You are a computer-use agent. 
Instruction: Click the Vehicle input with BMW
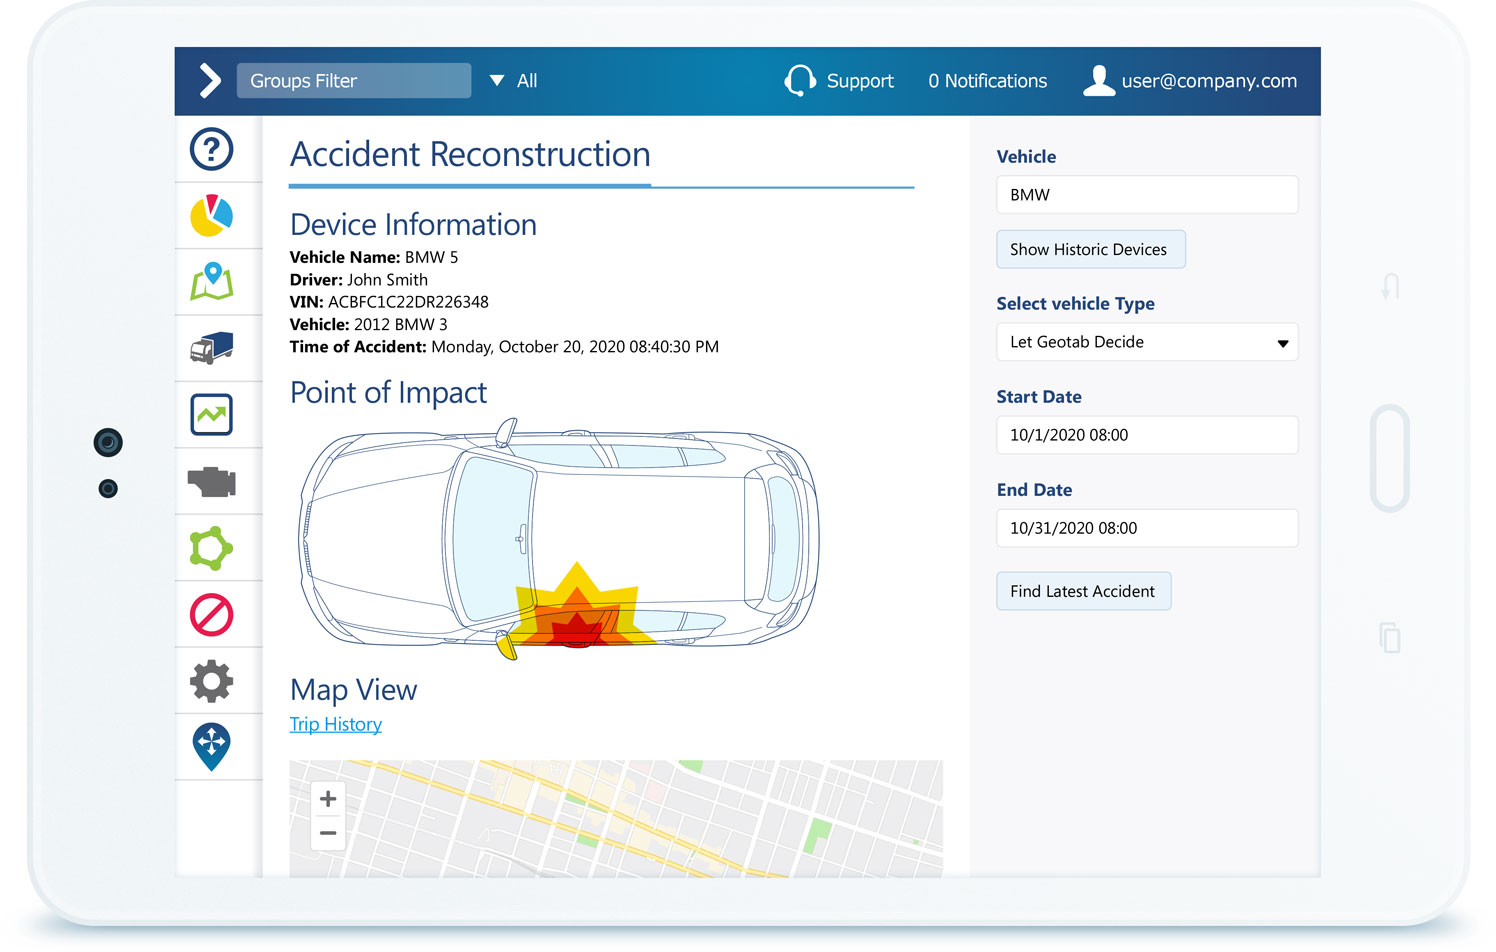(x=1147, y=195)
